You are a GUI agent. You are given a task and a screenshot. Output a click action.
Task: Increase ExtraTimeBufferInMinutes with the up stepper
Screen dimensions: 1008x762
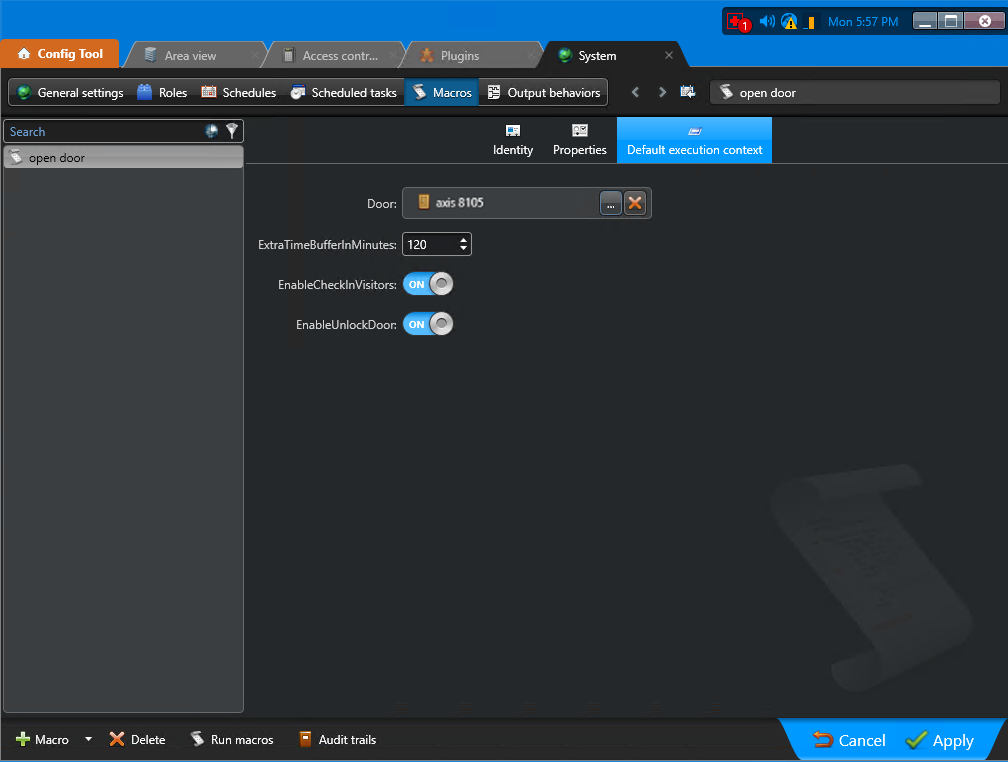[463, 238]
